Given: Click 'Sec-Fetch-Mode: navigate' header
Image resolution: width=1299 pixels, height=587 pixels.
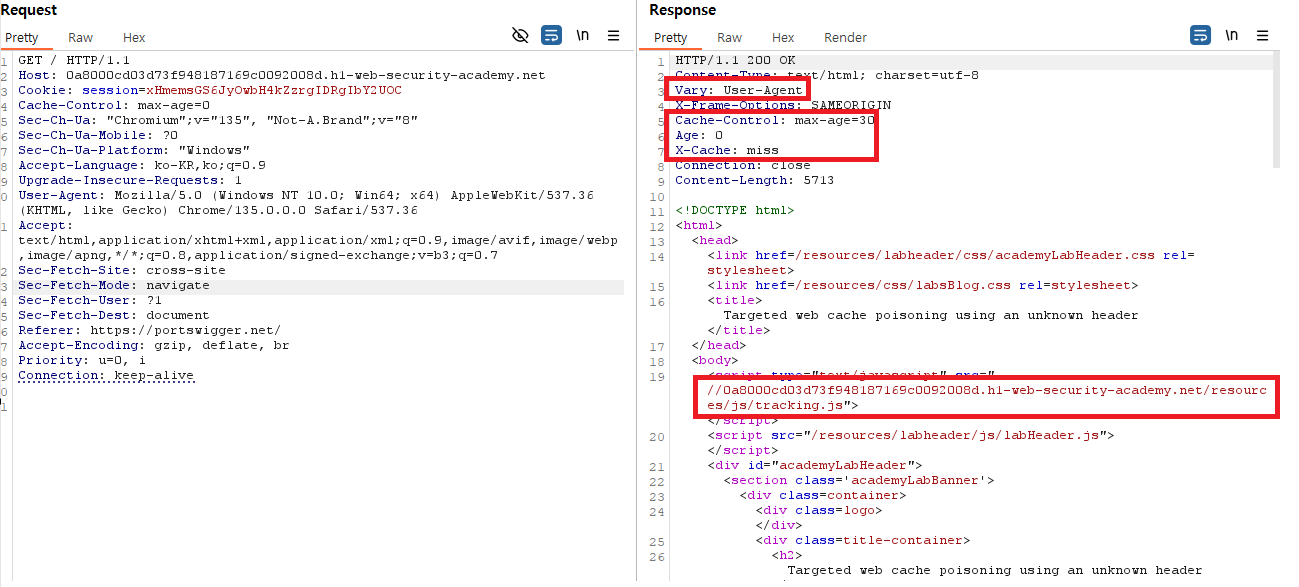Looking at the screenshot, I should pyautogui.click(x=114, y=285).
